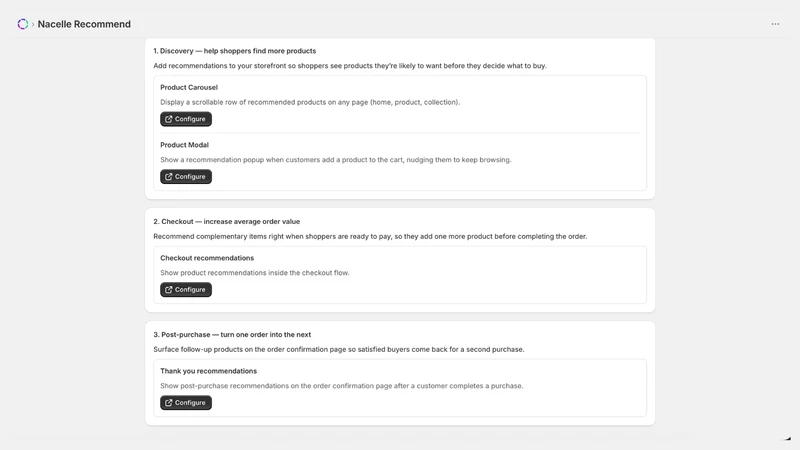
Task: Click the Discovery section heading
Action: click(235, 51)
